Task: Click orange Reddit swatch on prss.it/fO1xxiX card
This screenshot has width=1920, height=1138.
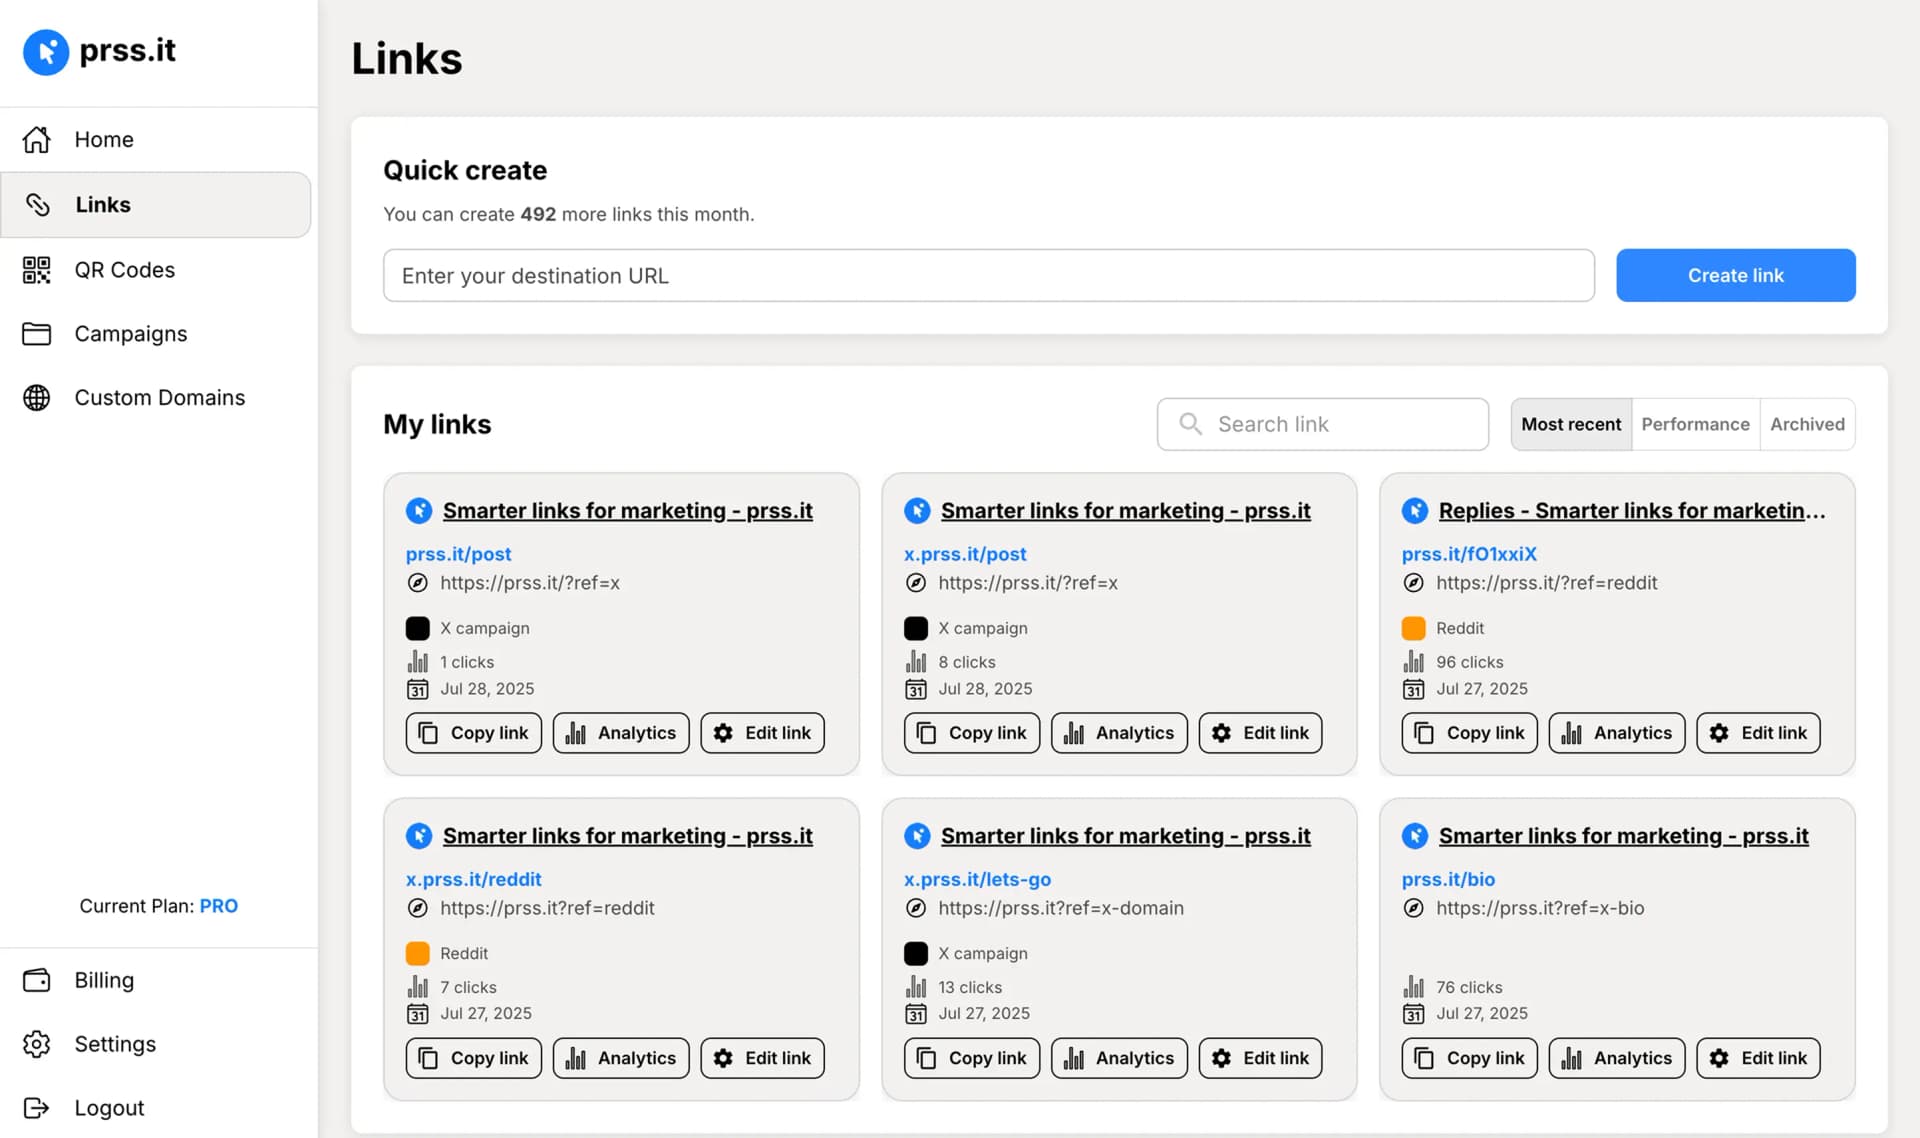Action: pos(1413,629)
